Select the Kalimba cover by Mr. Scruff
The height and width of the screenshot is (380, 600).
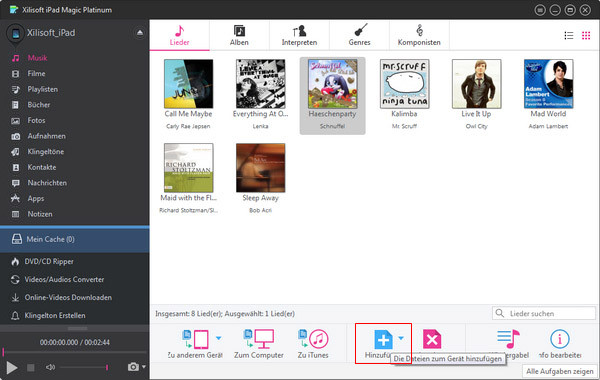click(404, 84)
